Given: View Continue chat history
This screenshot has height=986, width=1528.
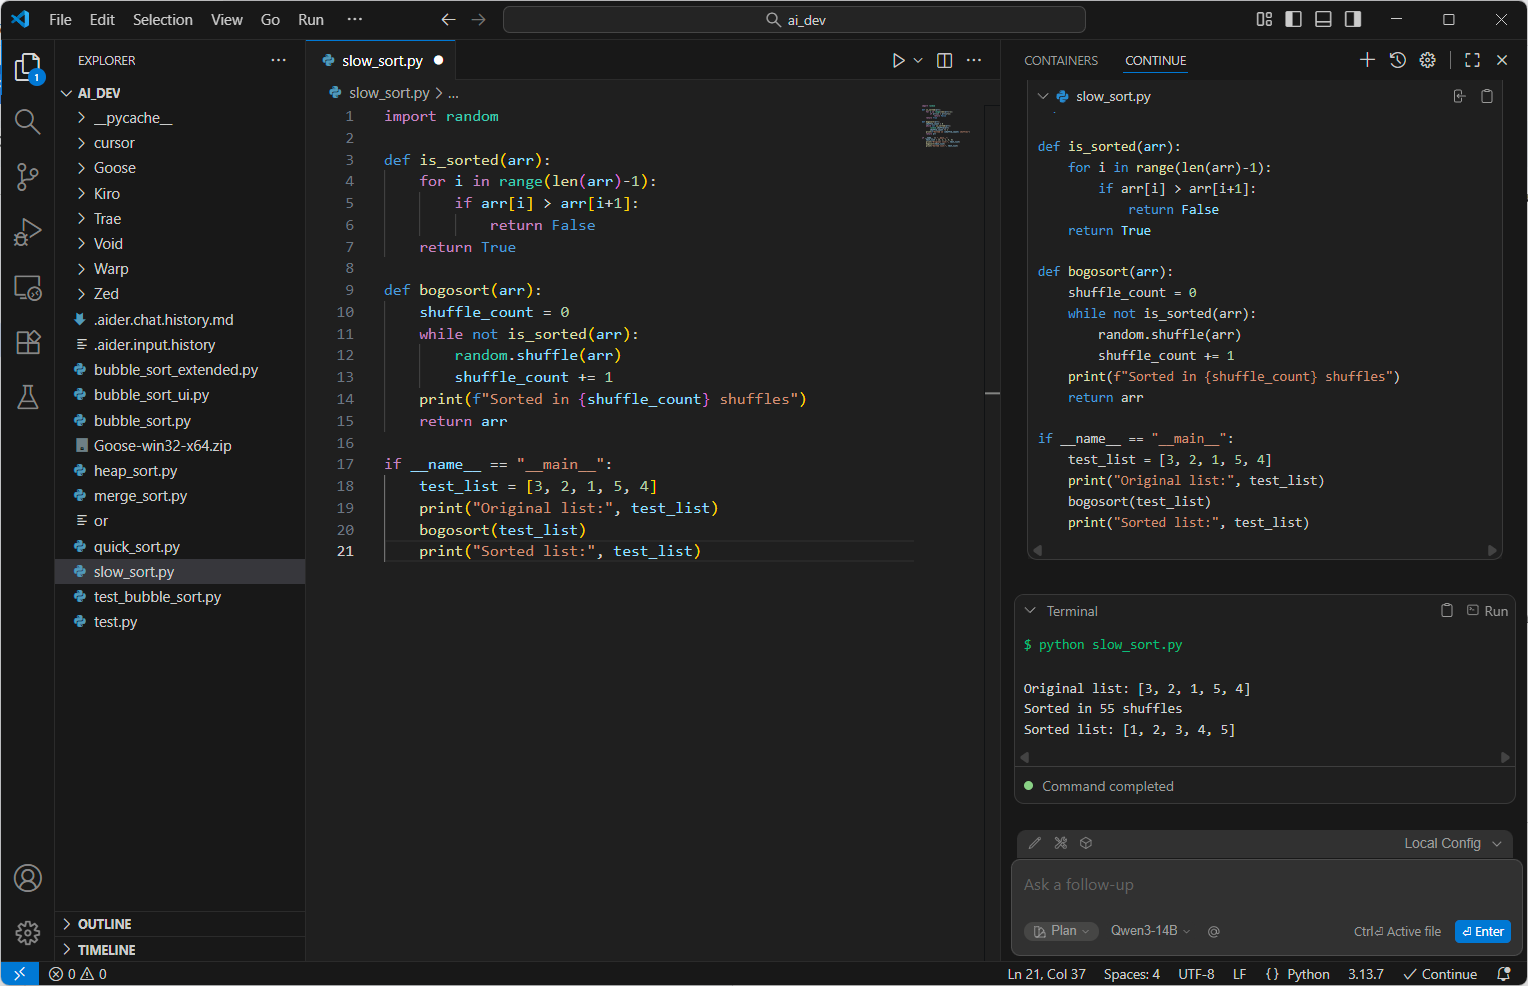Looking at the screenshot, I should pyautogui.click(x=1398, y=60).
